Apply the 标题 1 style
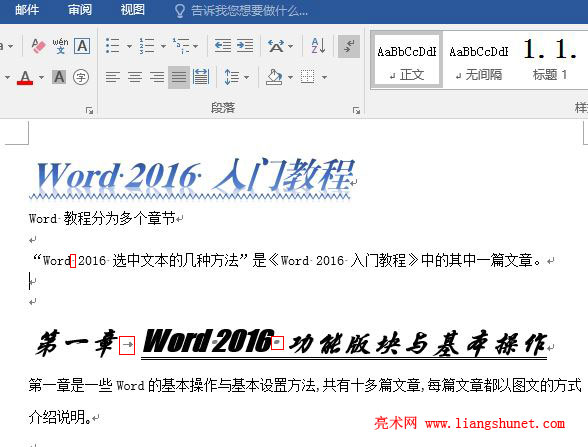Viewport: 588px width, 447px height. (x=550, y=60)
